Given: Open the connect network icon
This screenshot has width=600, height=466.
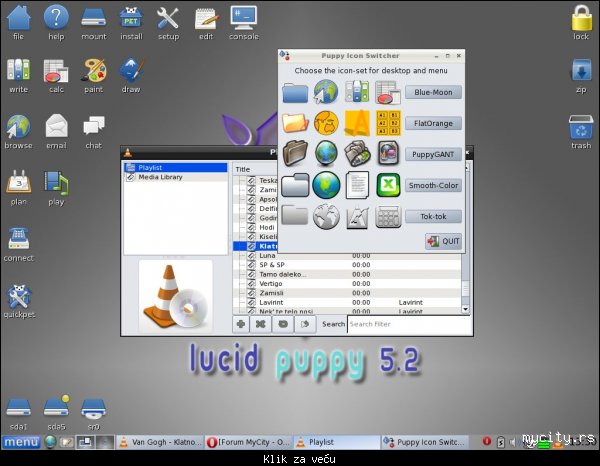Looking at the screenshot, I should 18,240.
